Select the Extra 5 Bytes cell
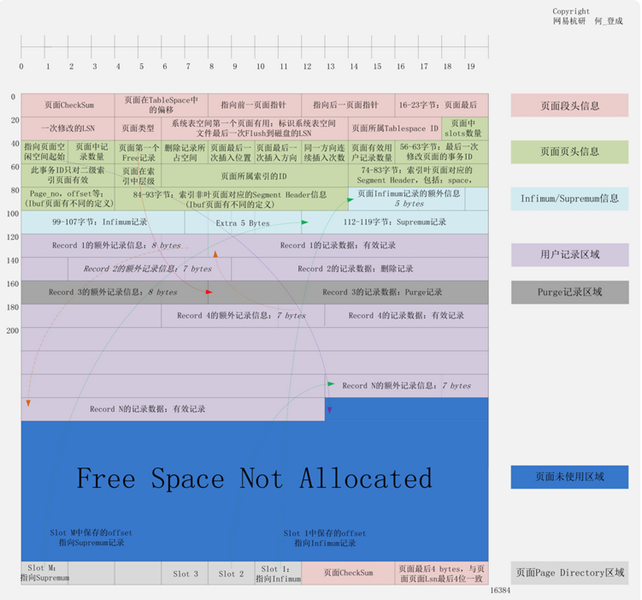 243,222
